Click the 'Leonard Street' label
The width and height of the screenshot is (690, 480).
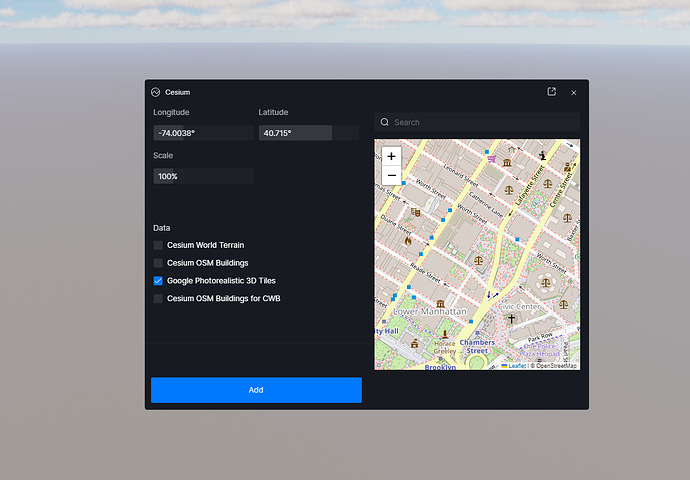(x=461, y=175)
